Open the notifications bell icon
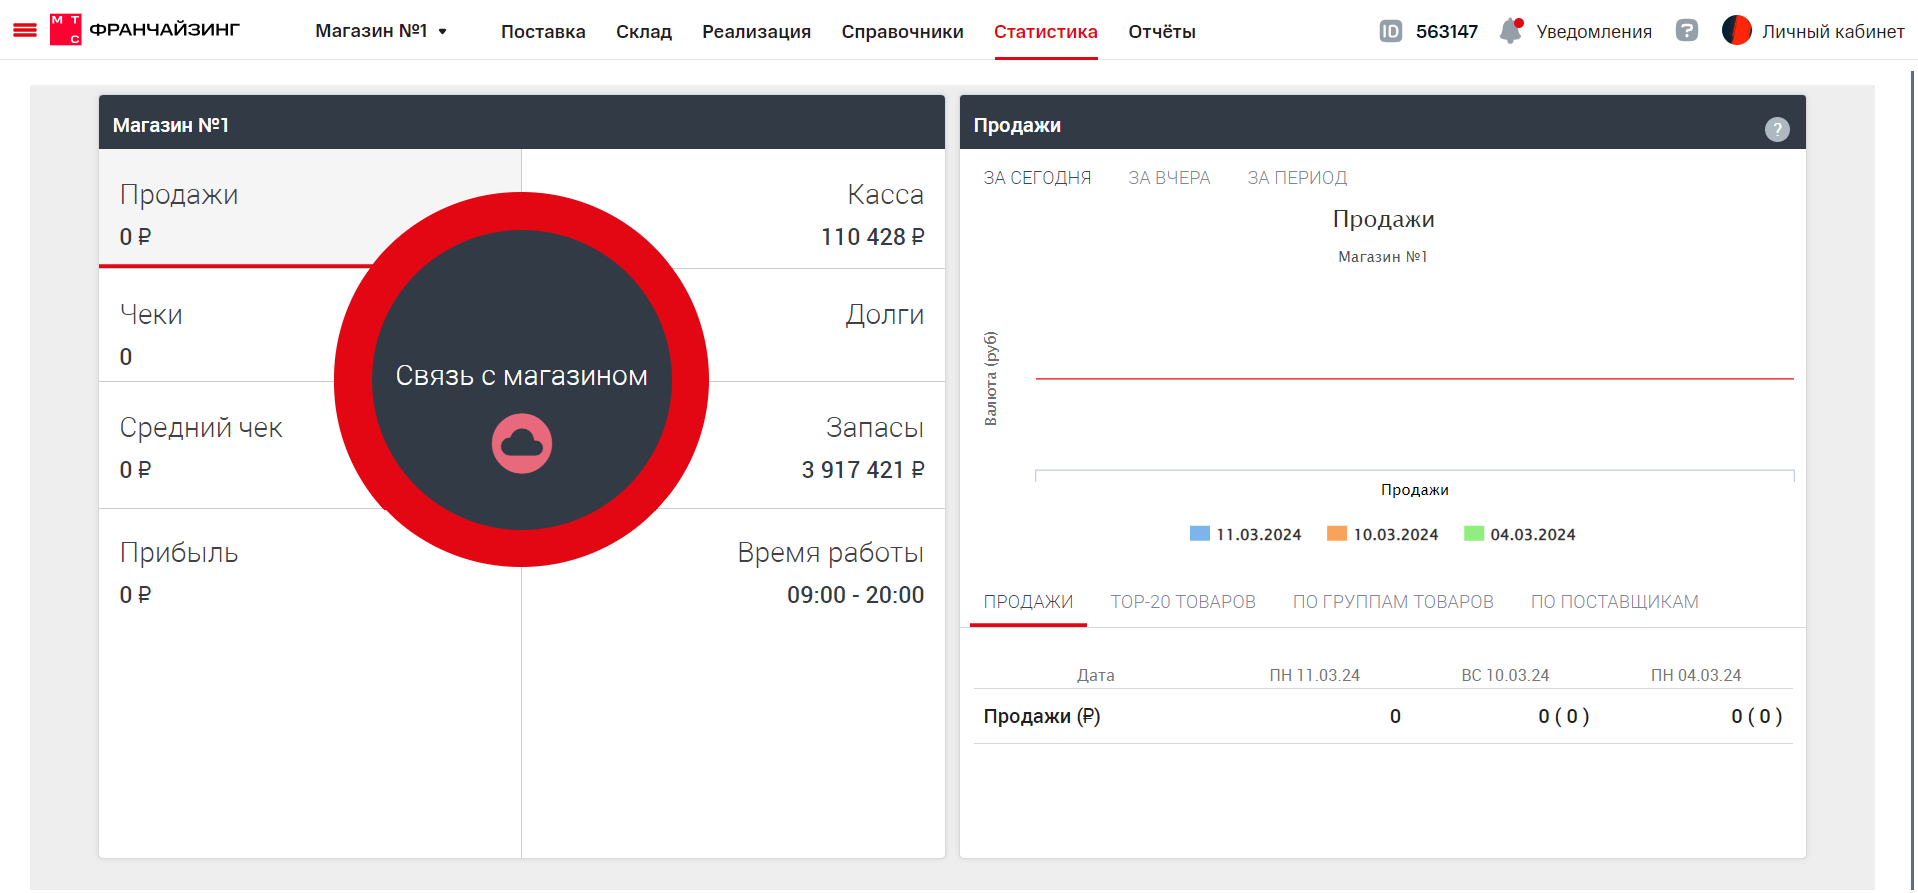The height and width of the screenshot is (893, 1918). [1511, 31]
